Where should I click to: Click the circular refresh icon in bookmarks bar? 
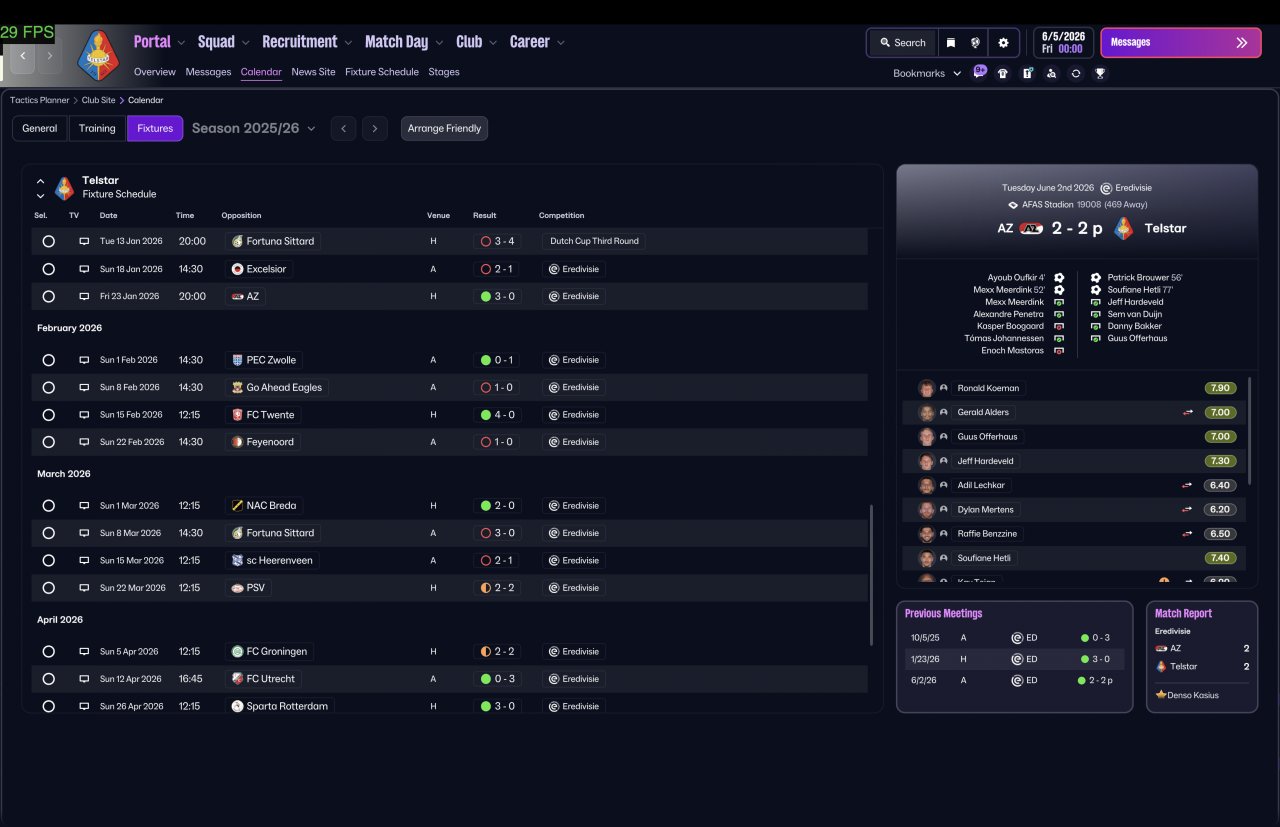[1076, 73]
